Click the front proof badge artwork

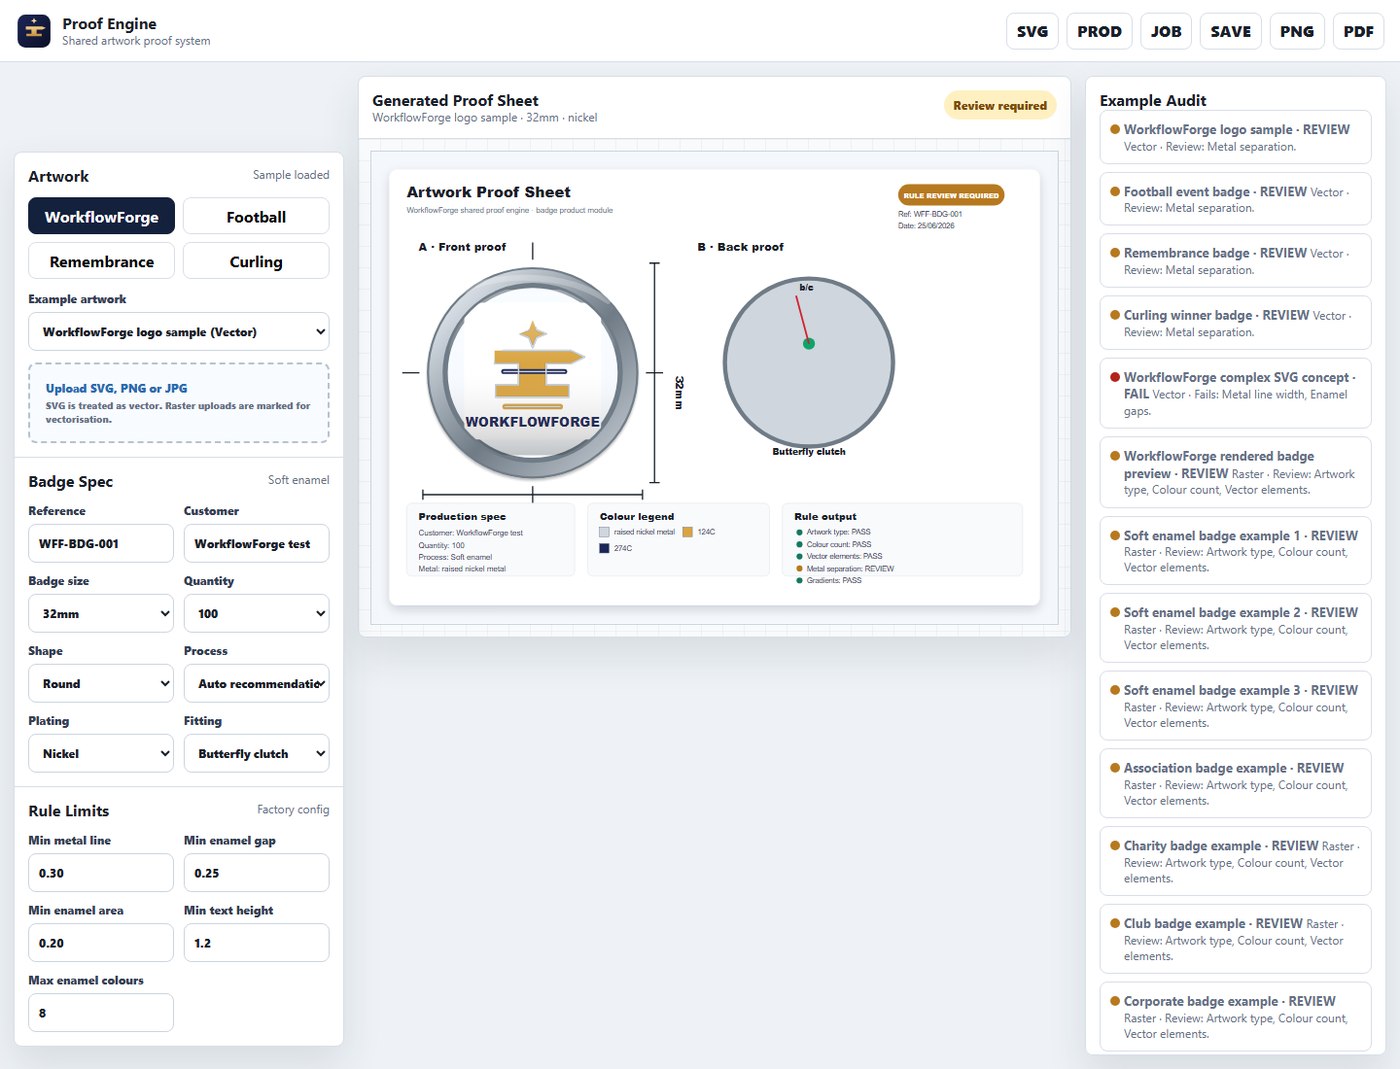point(532,374)
